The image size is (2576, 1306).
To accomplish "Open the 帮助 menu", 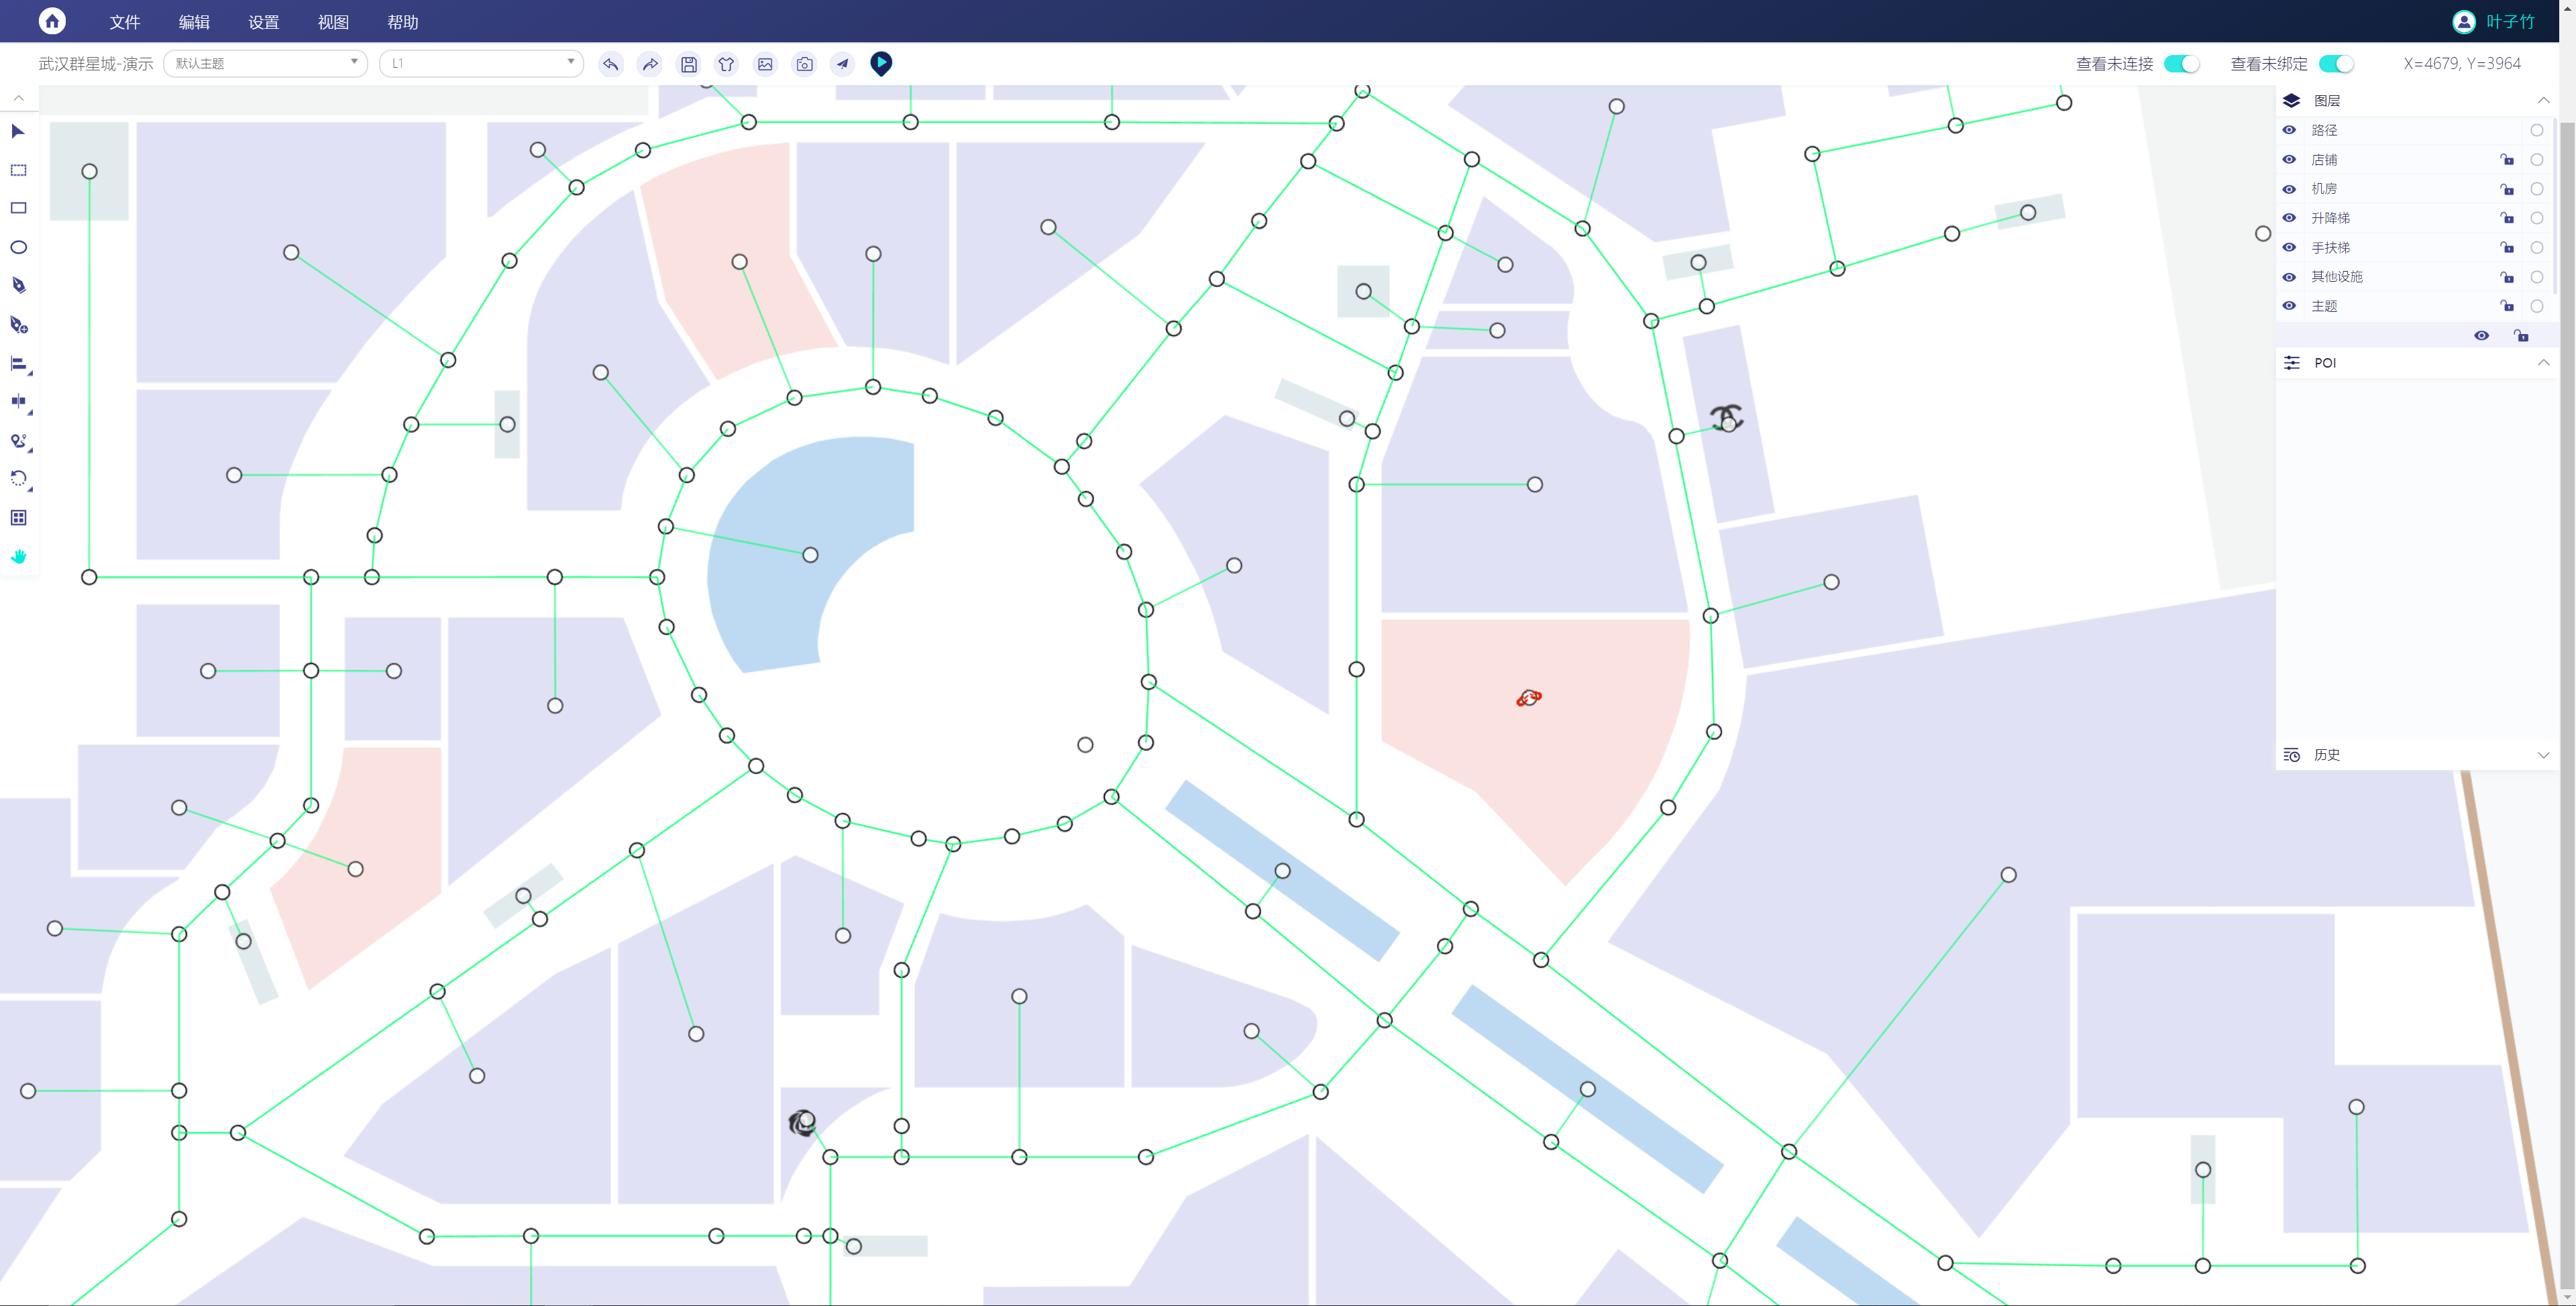I will (403, 22).
